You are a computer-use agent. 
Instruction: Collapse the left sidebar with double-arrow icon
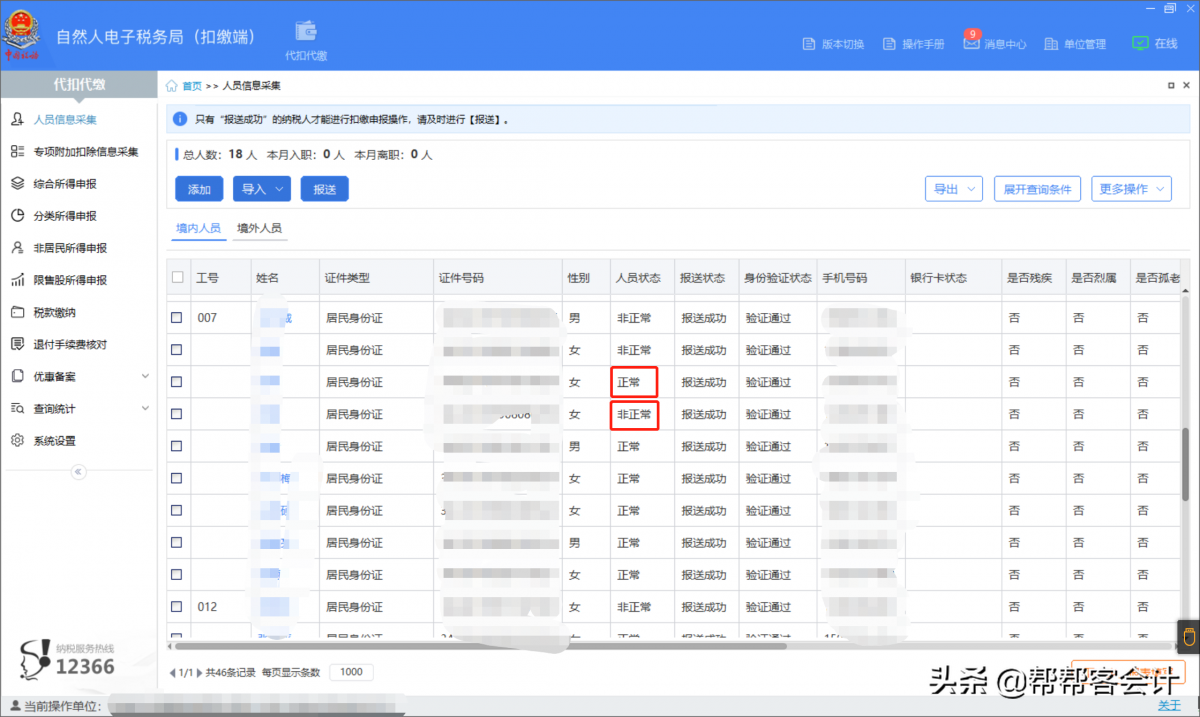point(79,472)
